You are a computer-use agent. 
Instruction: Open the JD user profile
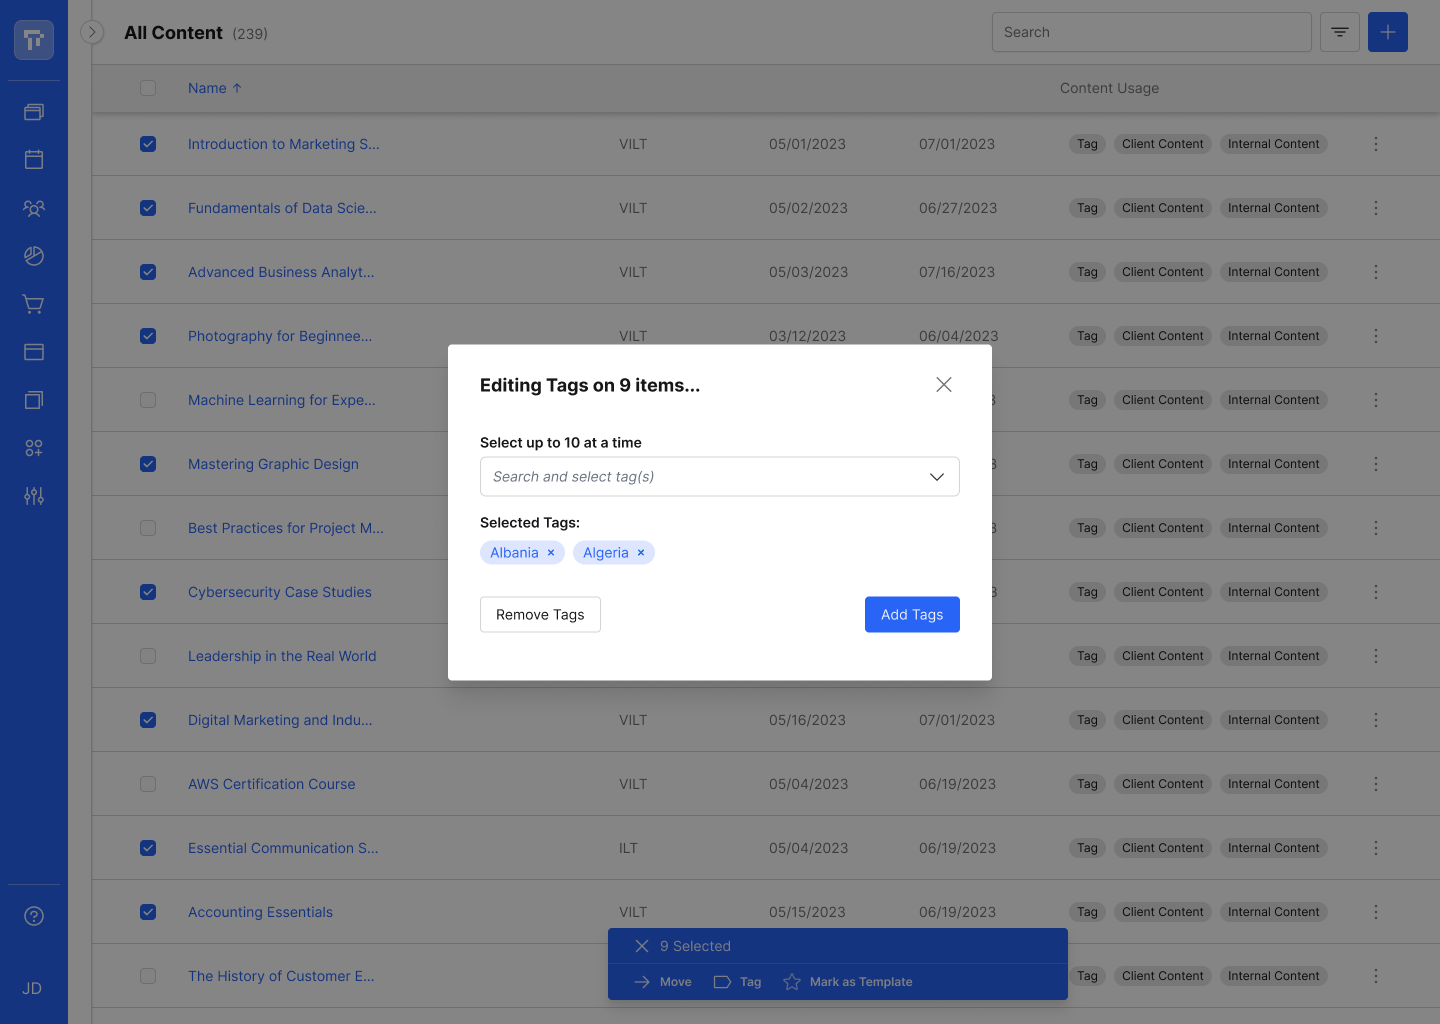[x=32, y=988]
